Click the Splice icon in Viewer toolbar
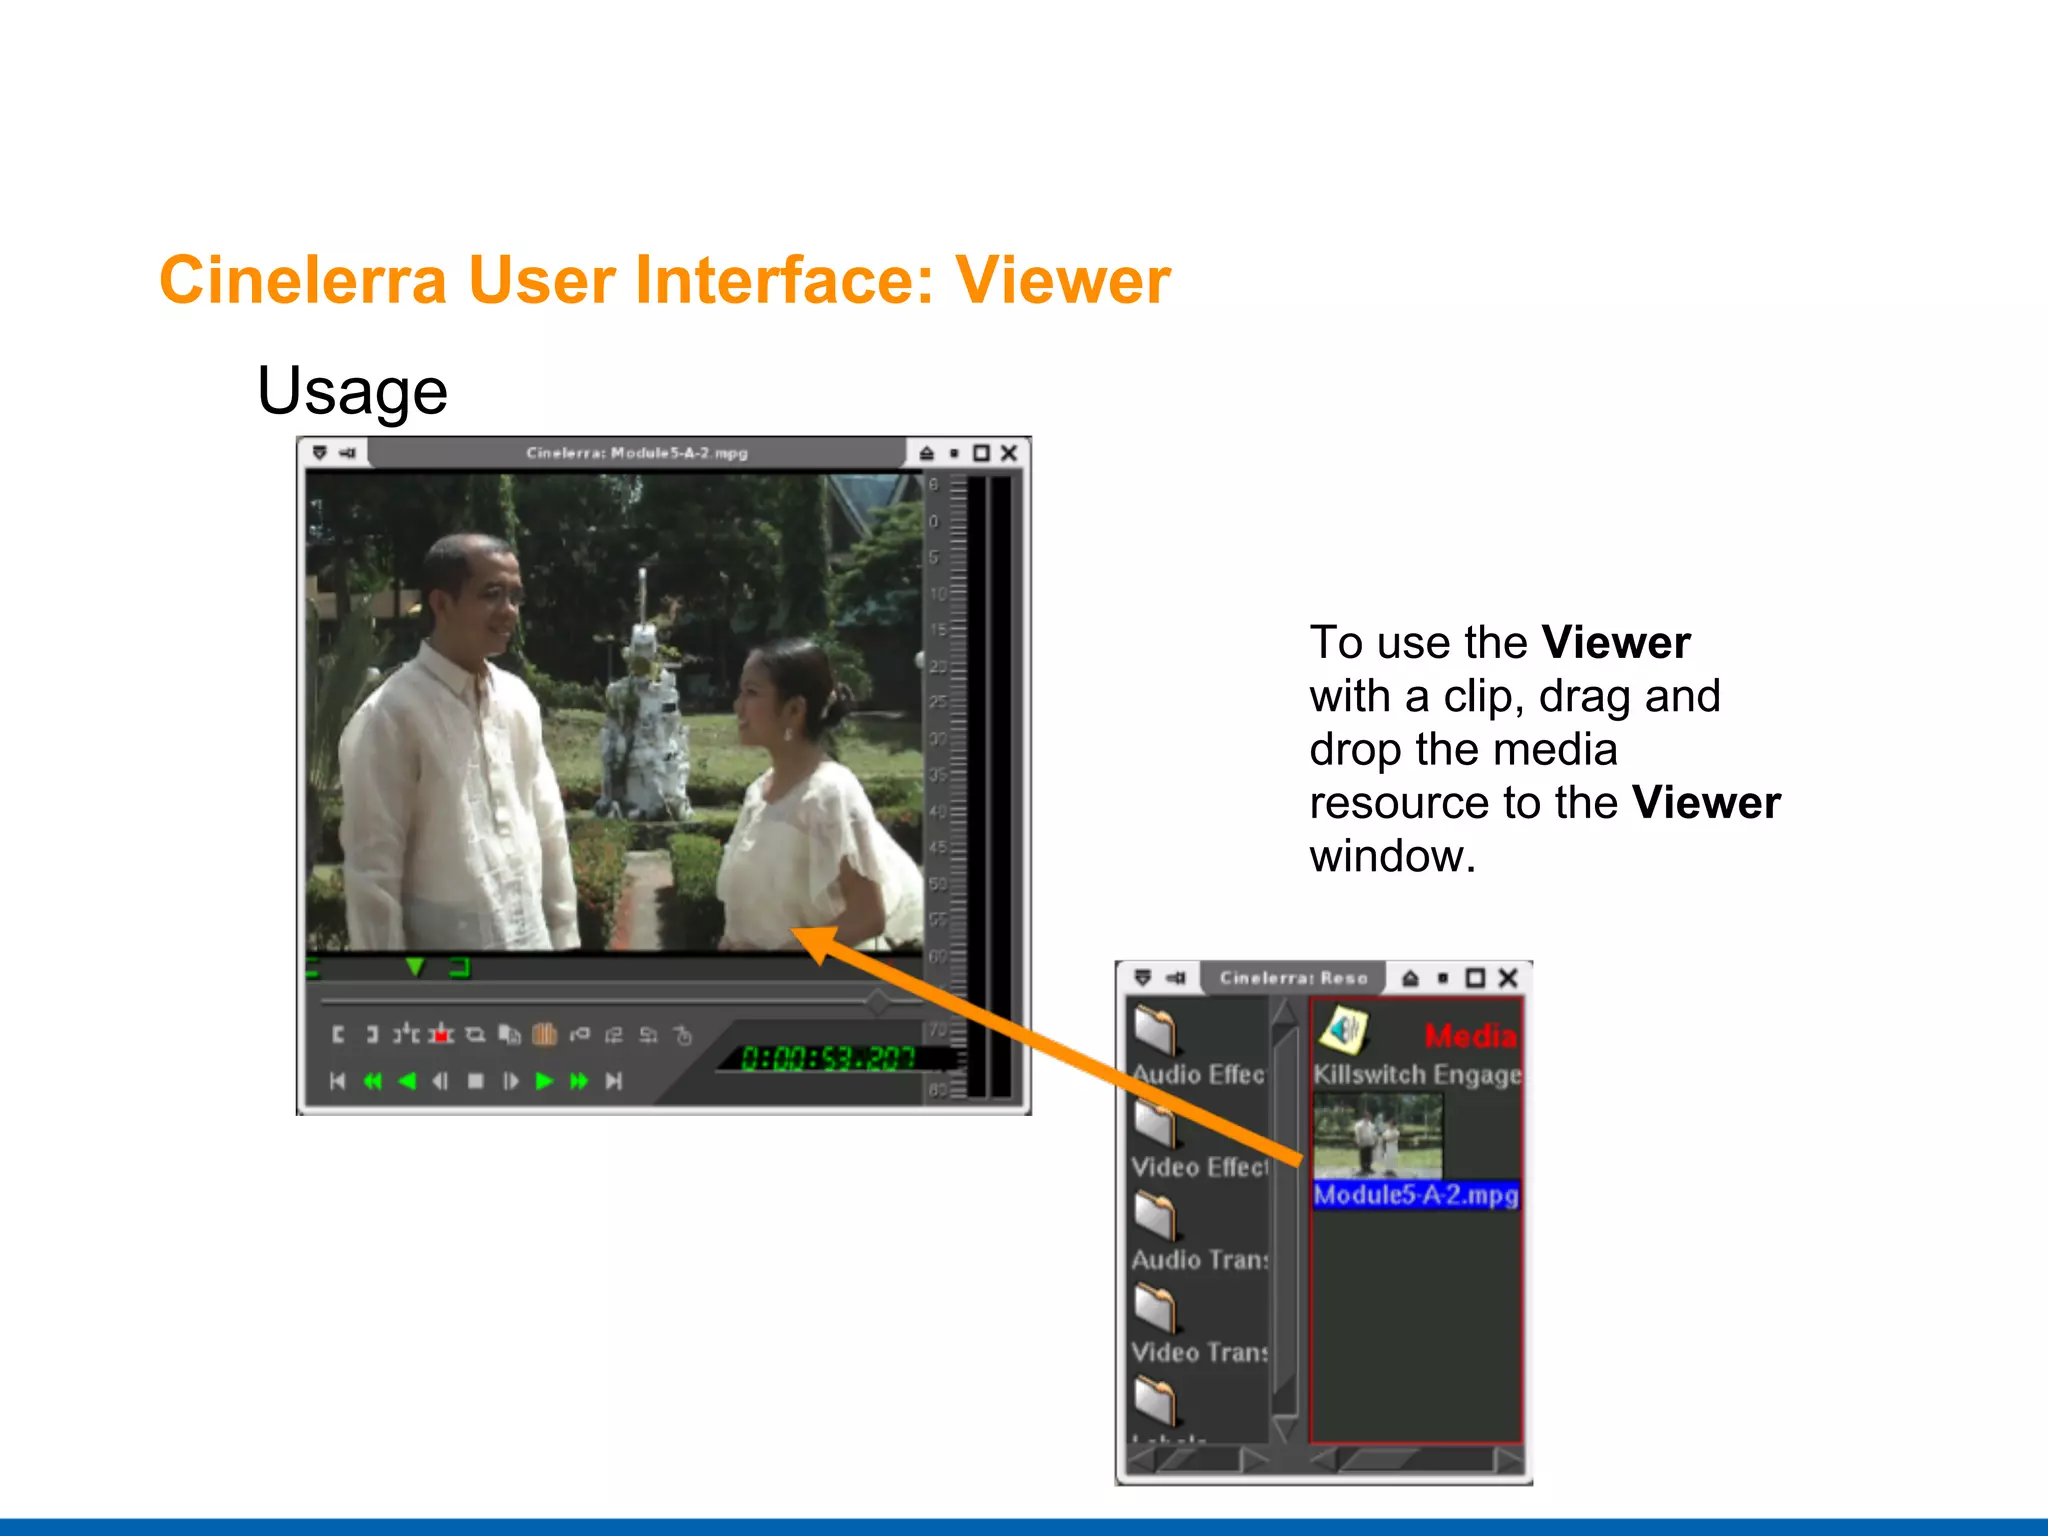The image size is (2048, 1536). tap(406, 1034)
